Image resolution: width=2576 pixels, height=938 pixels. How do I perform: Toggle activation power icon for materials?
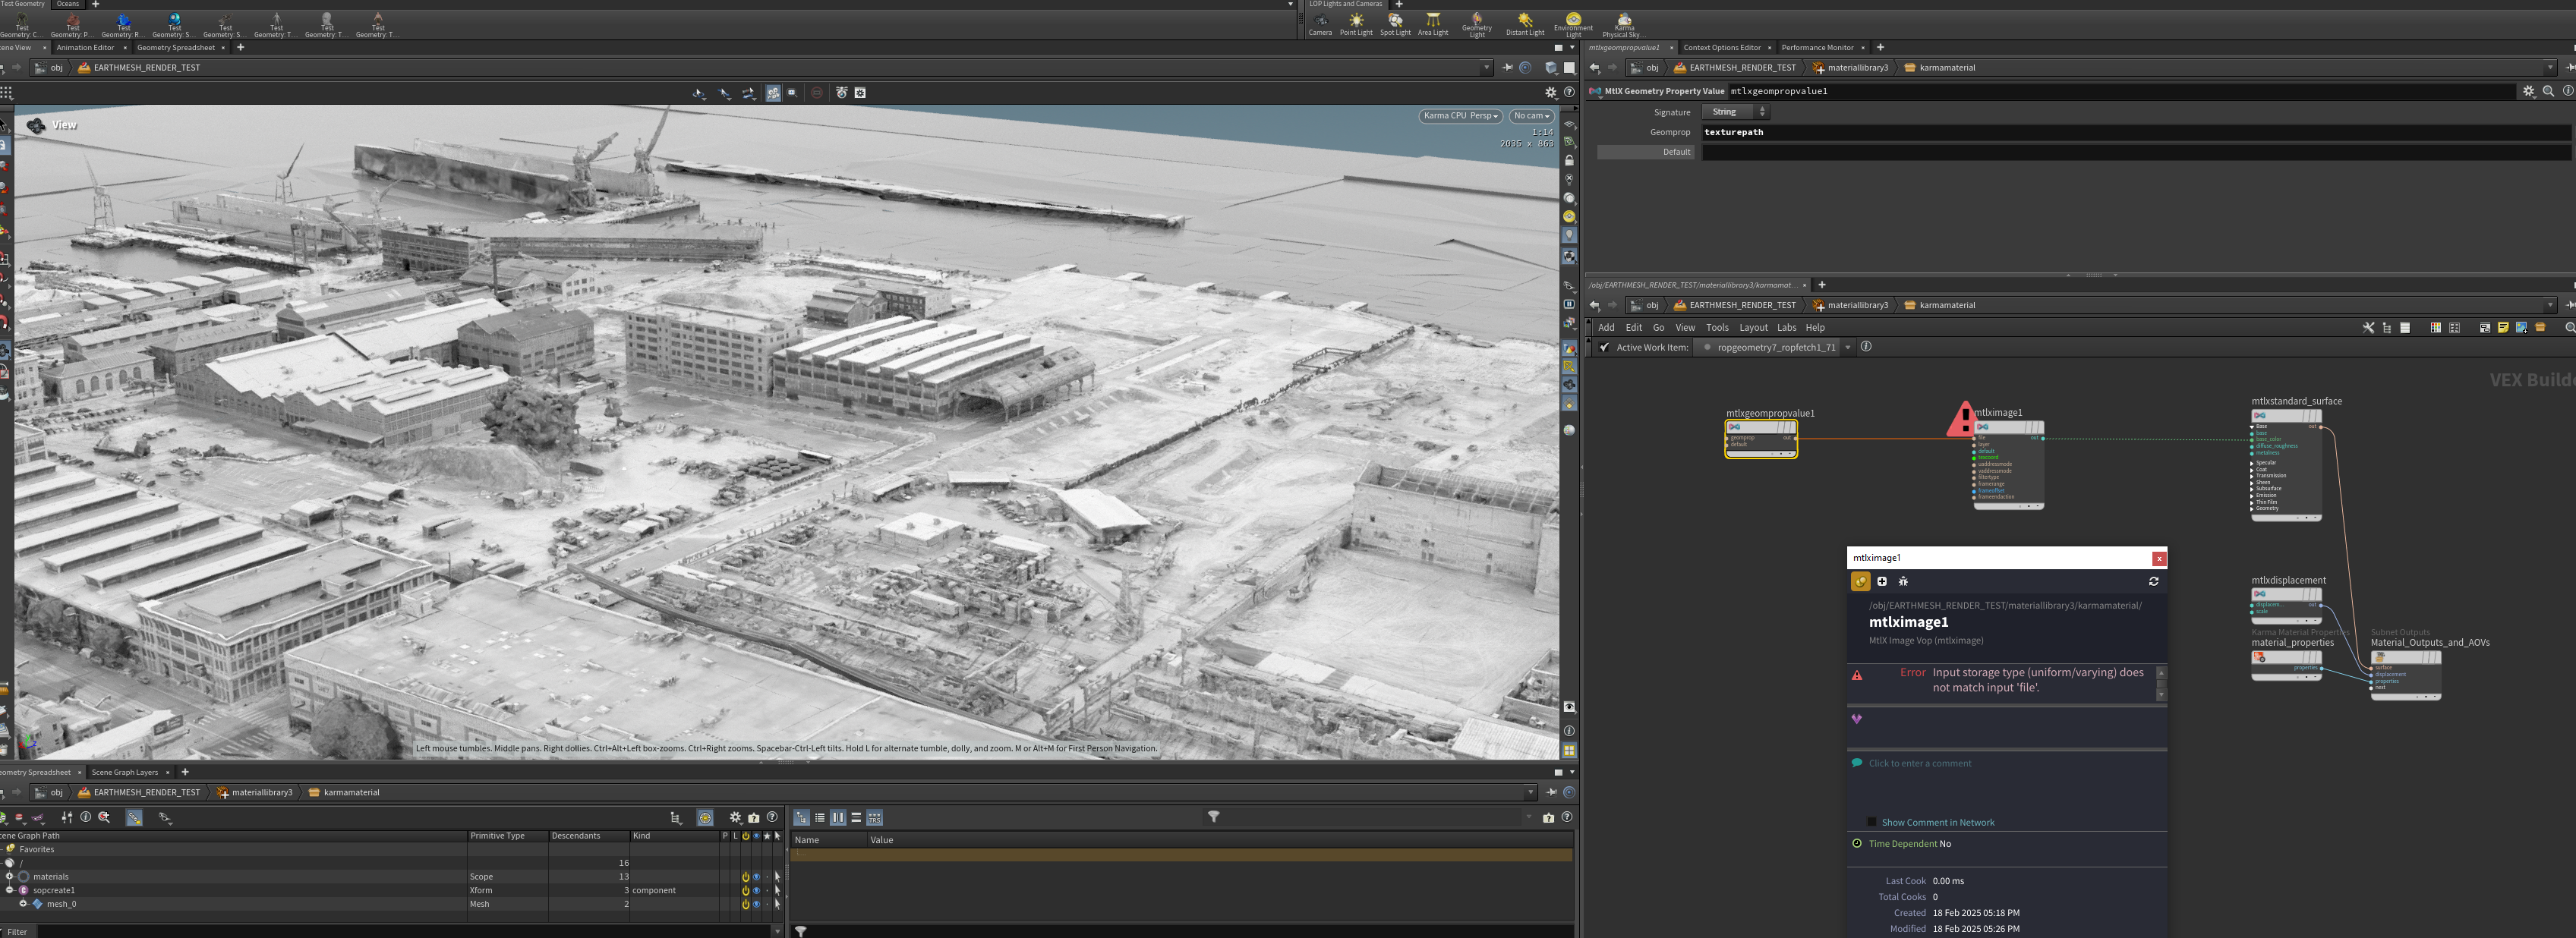745,876
